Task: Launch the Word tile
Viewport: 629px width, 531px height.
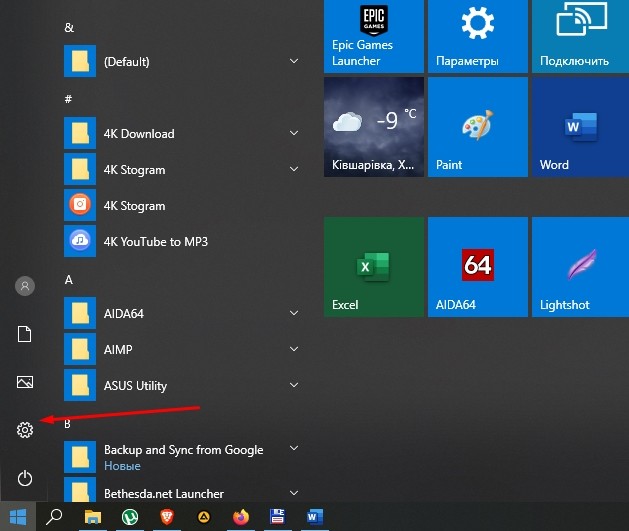Action: [x=580, y=127]
